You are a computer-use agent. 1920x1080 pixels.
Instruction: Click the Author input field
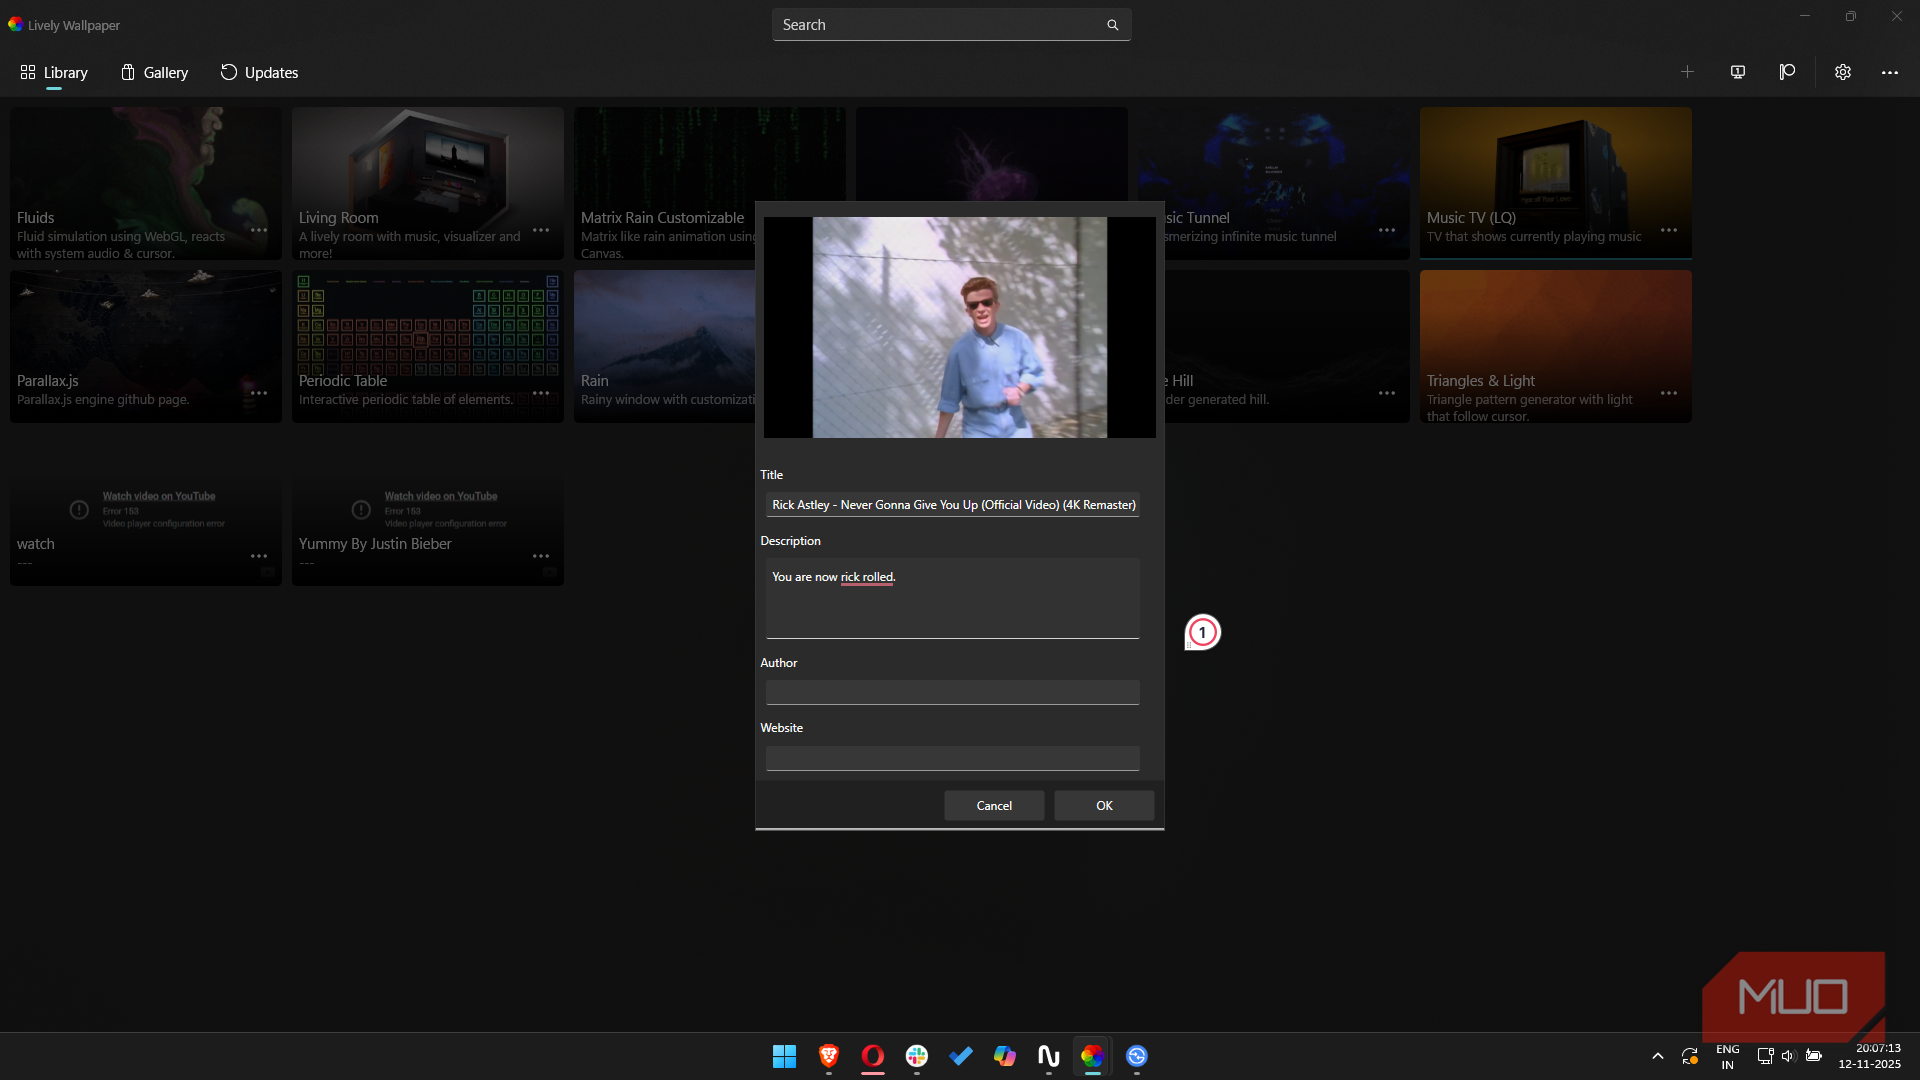(x=952, y=692)
